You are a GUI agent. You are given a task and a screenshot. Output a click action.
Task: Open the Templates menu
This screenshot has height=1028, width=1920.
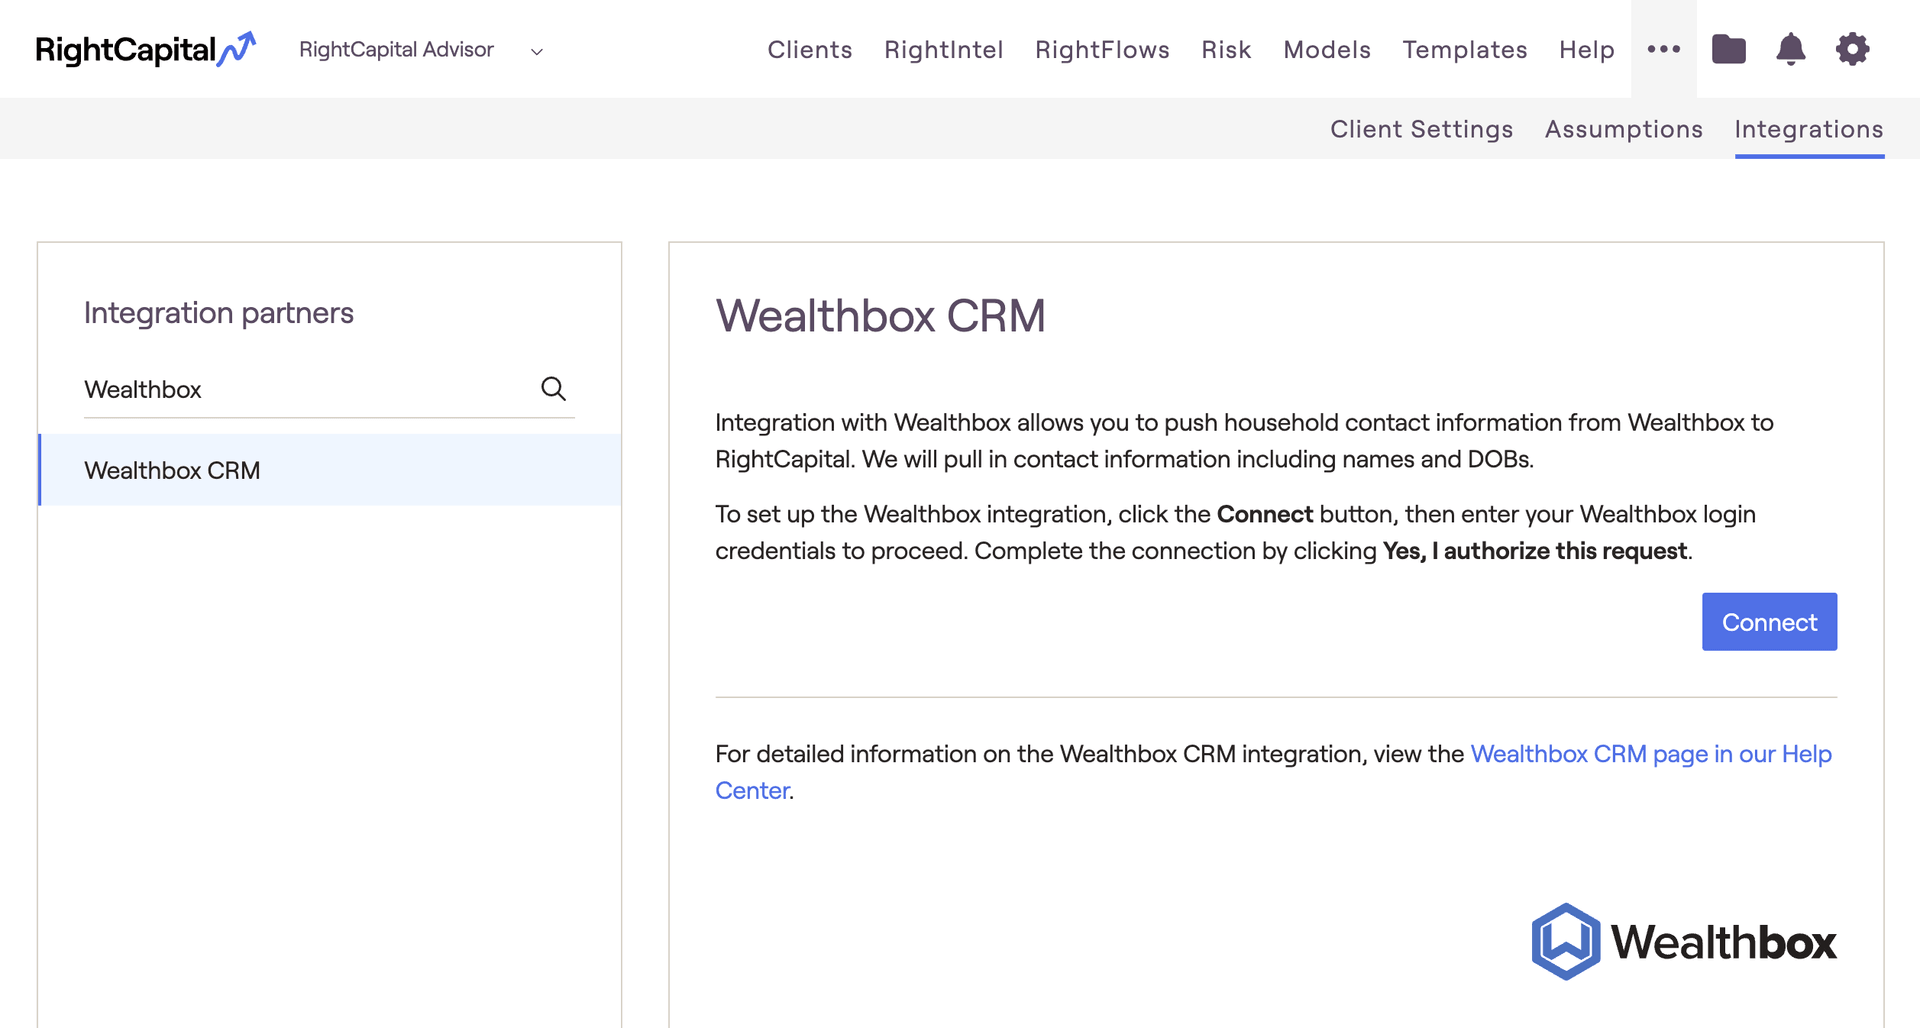(x=1465, y=50)
